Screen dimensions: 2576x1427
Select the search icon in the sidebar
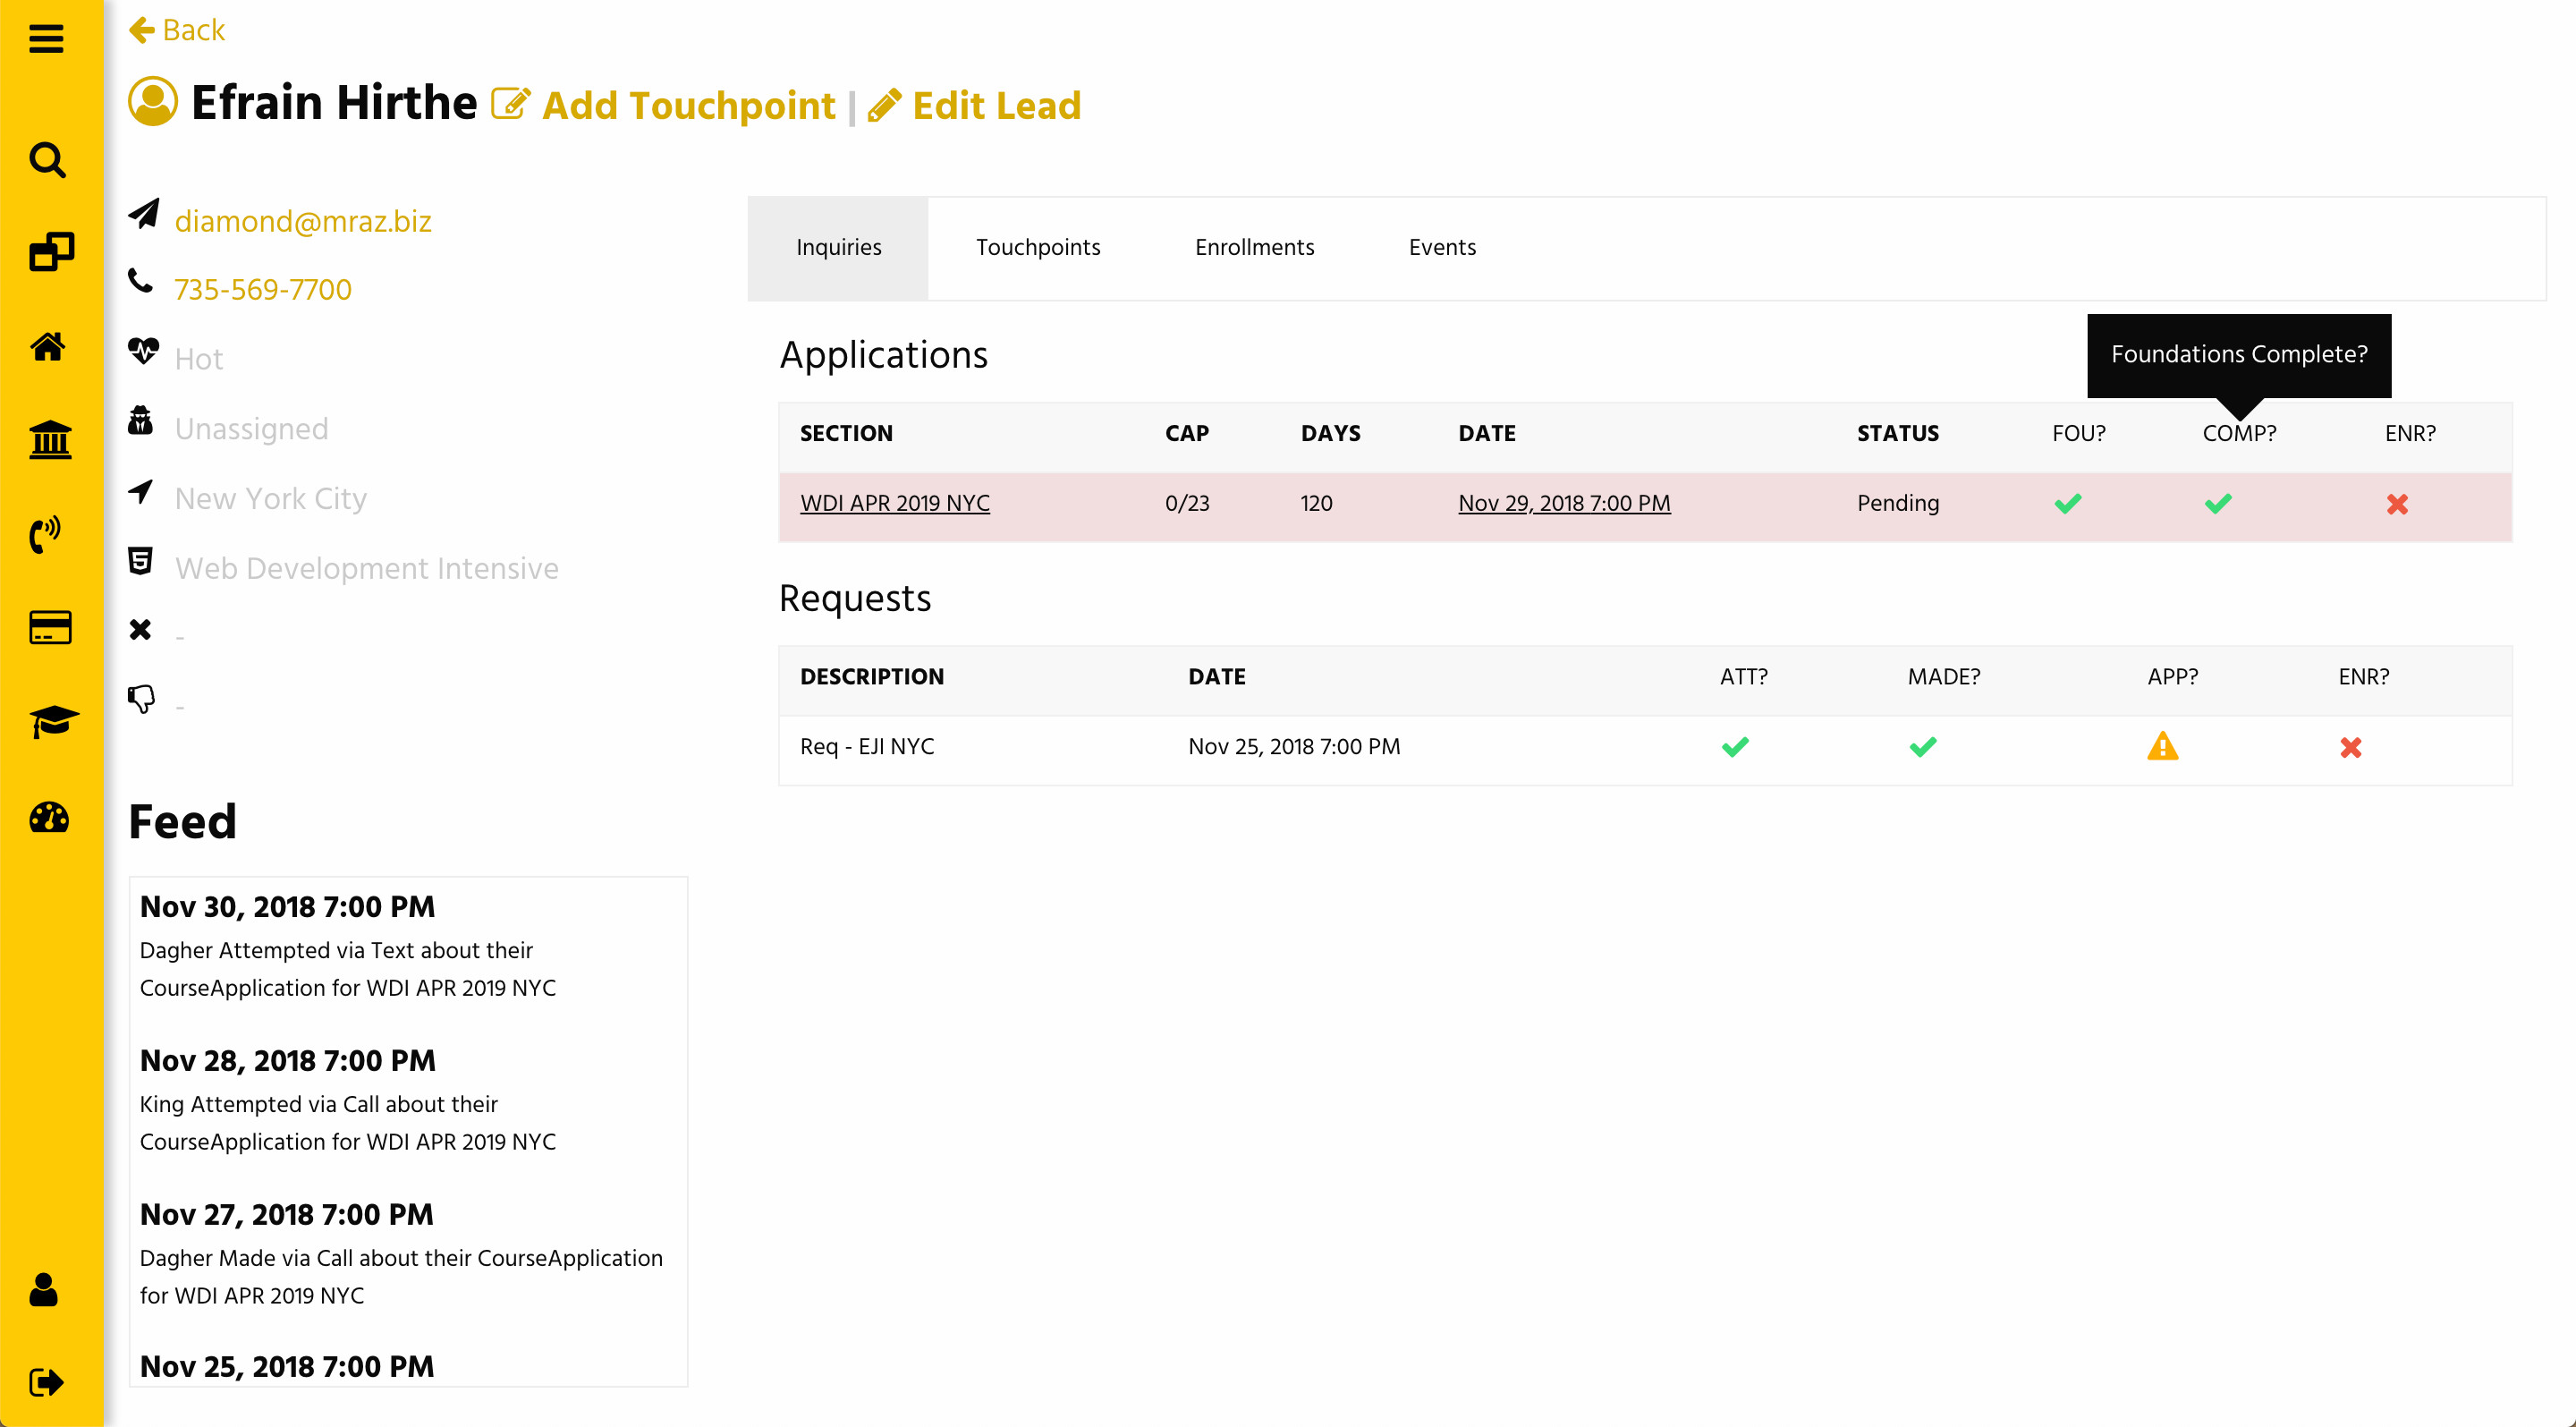(x=47, y=158)
